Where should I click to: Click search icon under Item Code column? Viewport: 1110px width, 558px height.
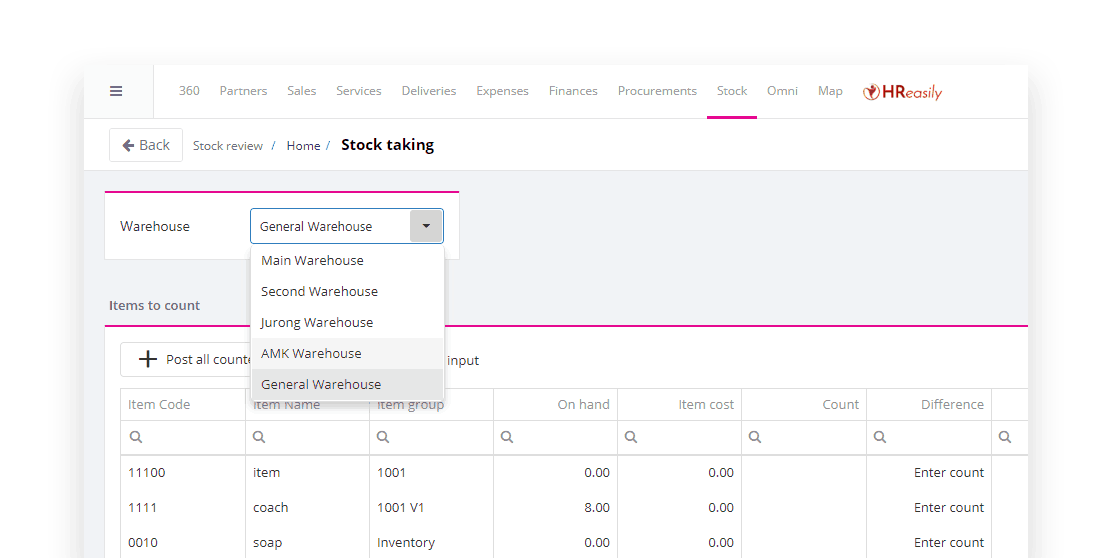[136, 438]
